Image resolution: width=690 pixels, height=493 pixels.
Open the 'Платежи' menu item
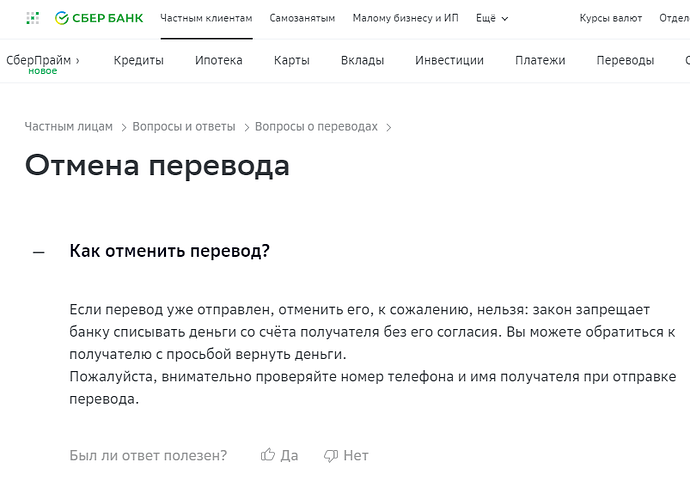pyautogui.click(x=540, y=60)
